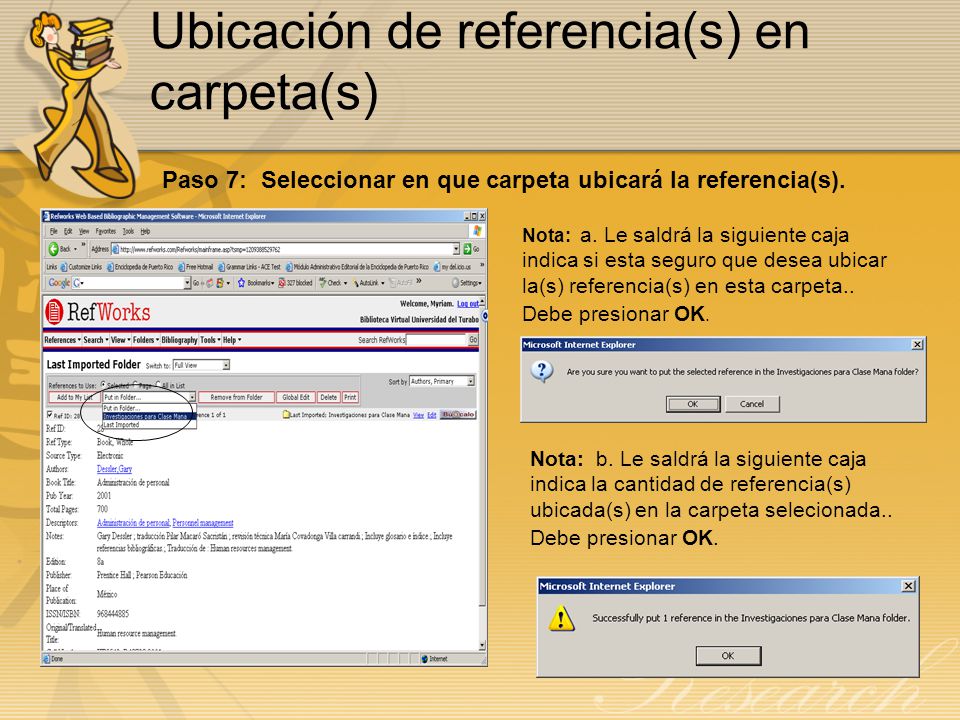
Task: Open the Favorites menu in Internet Explorer
Action: pos(105,231)
